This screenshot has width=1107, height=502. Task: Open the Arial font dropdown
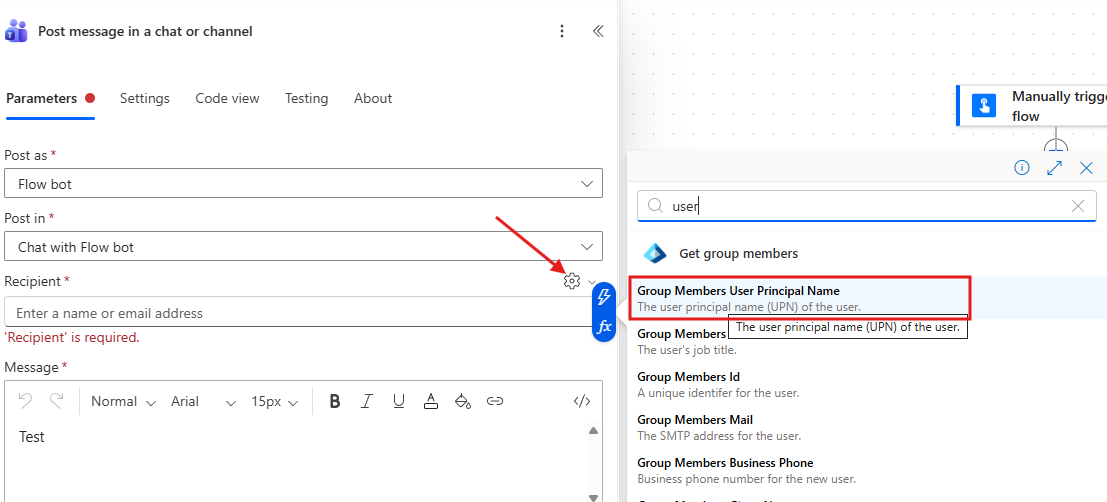tap(203, 401)
